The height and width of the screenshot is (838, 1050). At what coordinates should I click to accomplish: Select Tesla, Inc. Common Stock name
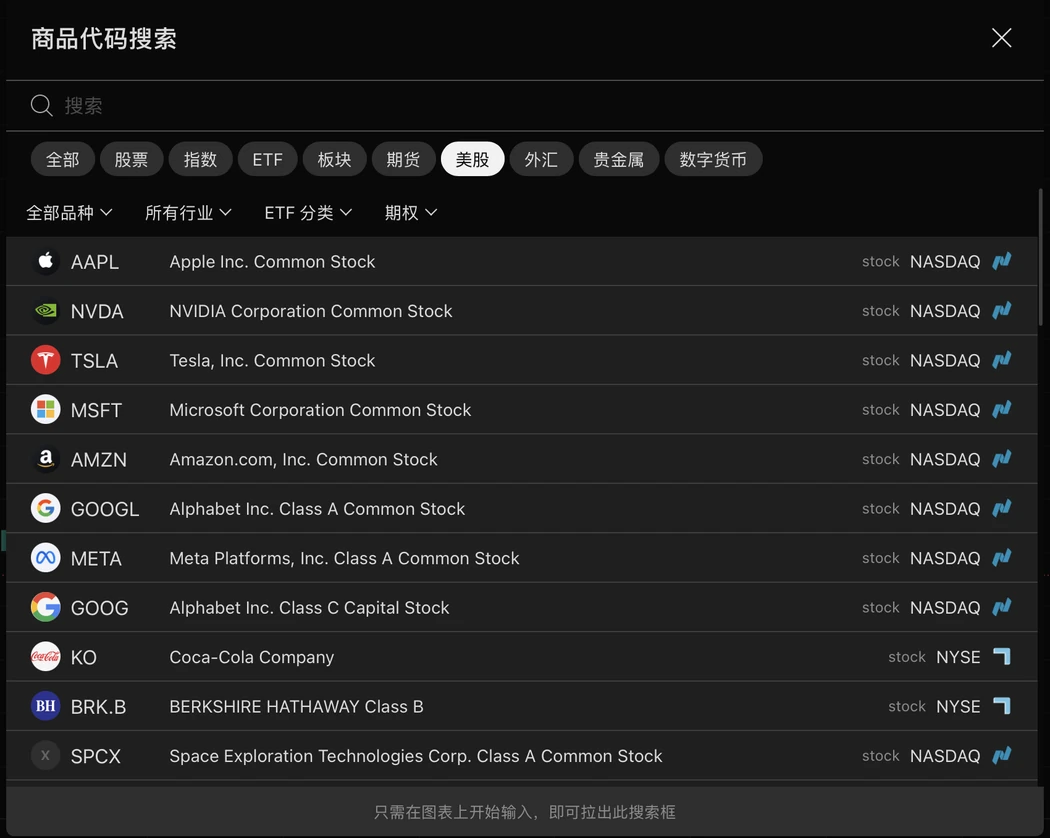coord(272,360)
